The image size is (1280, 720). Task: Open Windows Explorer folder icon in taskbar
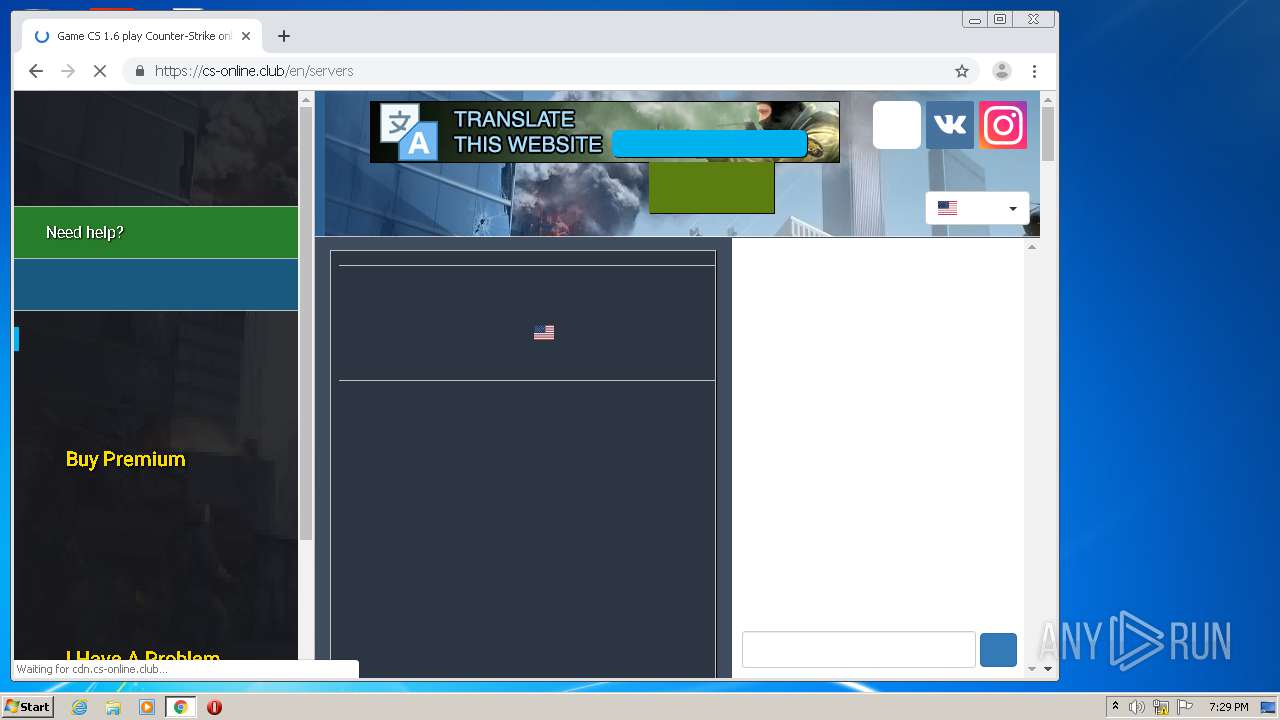coord(113,707)
